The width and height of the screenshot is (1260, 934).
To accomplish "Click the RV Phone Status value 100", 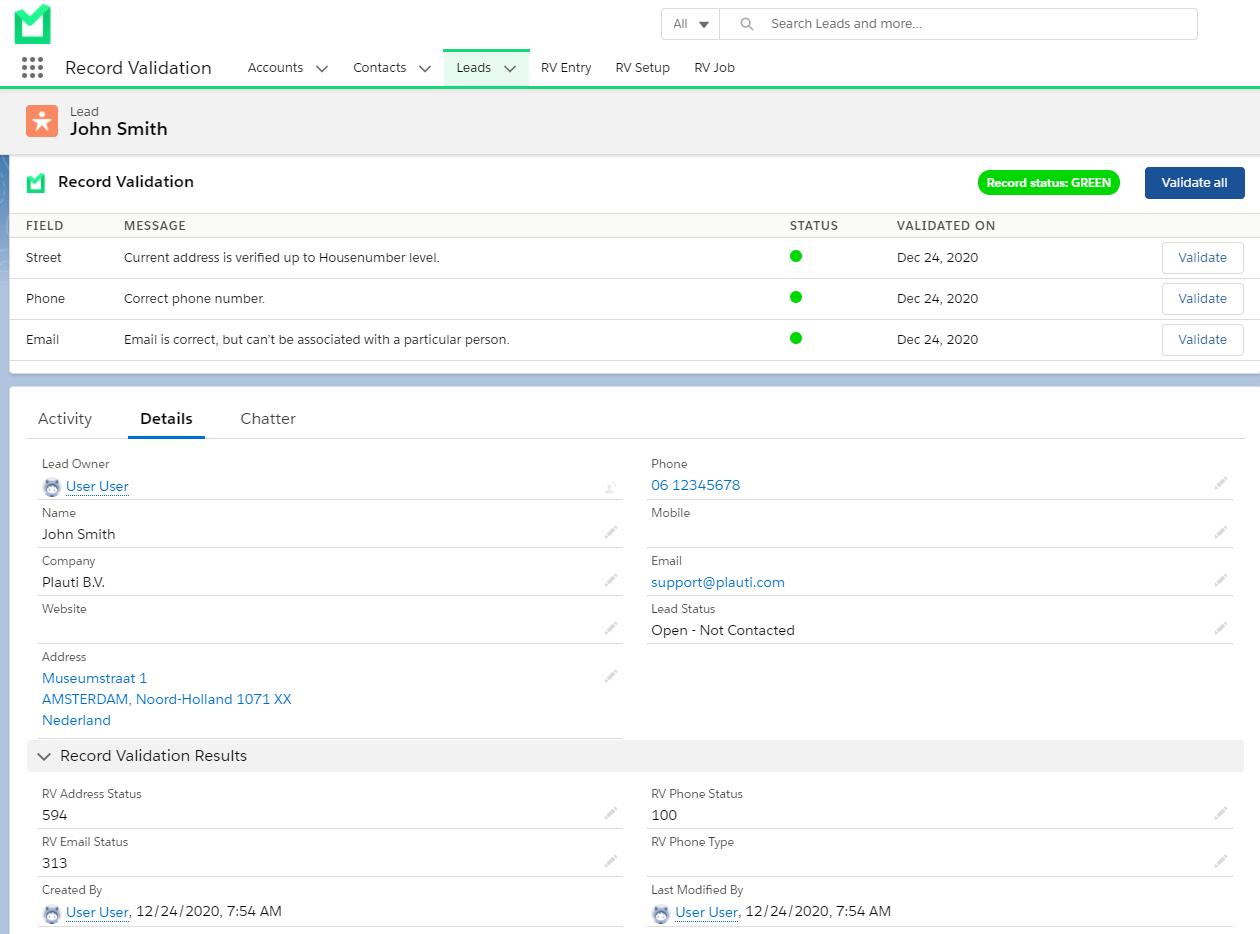I will coord(664,815).
